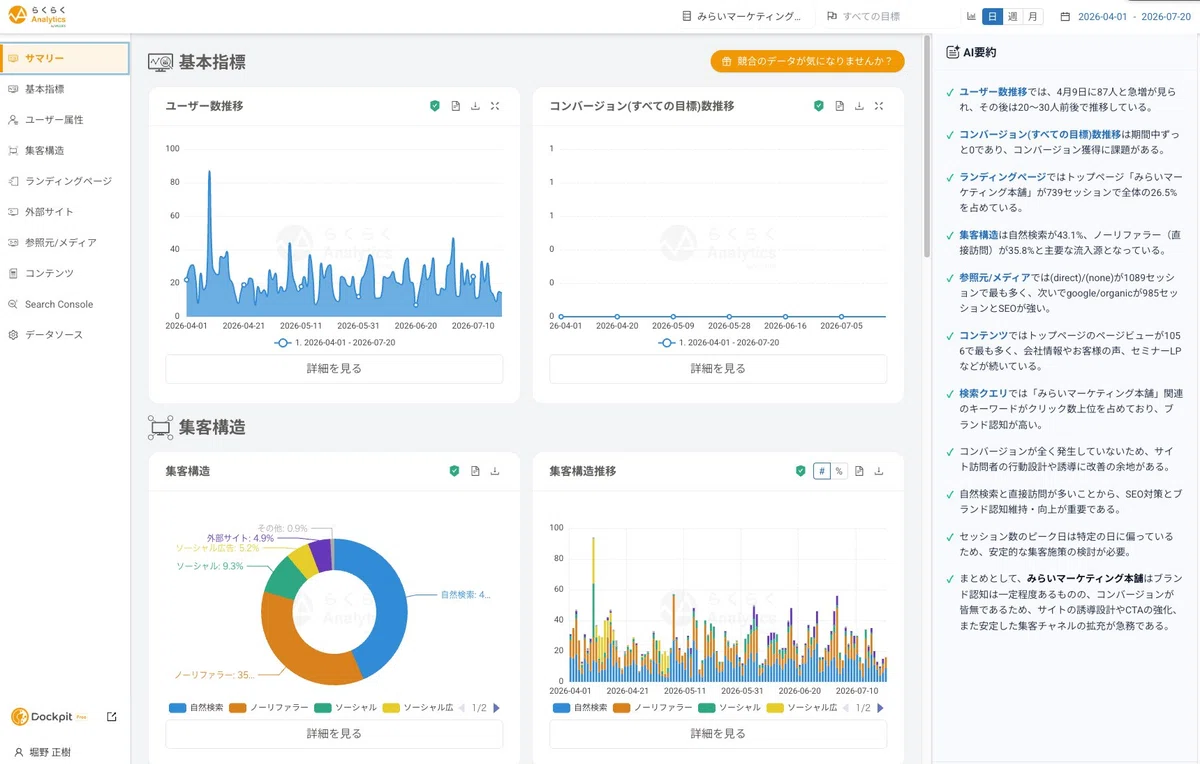This screenshot has width=1200, height=764.
Task: Switch granularity to 週 (weekly)
Action: 1012,16
